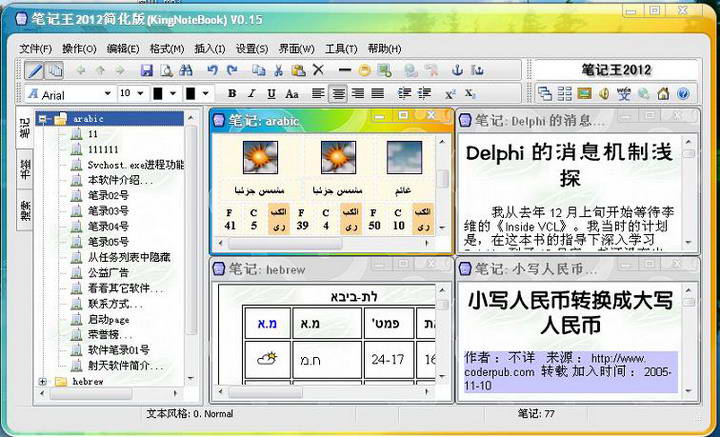Image resolution: width=720 pixels, height=437 pixels.
Task: Open the font size 10 dropdown
Action: click(141, 94)
